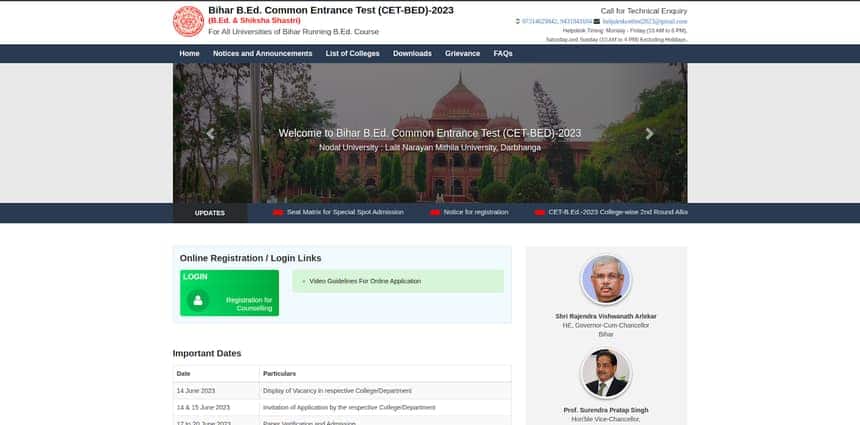This screenshot has height=425, width=860.
Task: Click 'Shri Rajendra Vishwanath Arlekar' name text
Action: tap(606, 316)
